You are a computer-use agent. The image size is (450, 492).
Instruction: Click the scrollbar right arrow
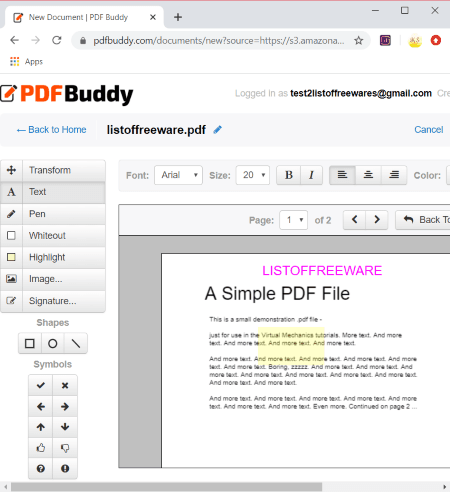pyautogui.click(x=445, y=487)
